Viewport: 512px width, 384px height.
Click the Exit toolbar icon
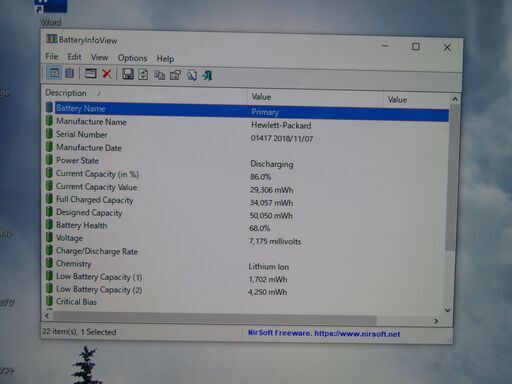[x=207, y=76]
